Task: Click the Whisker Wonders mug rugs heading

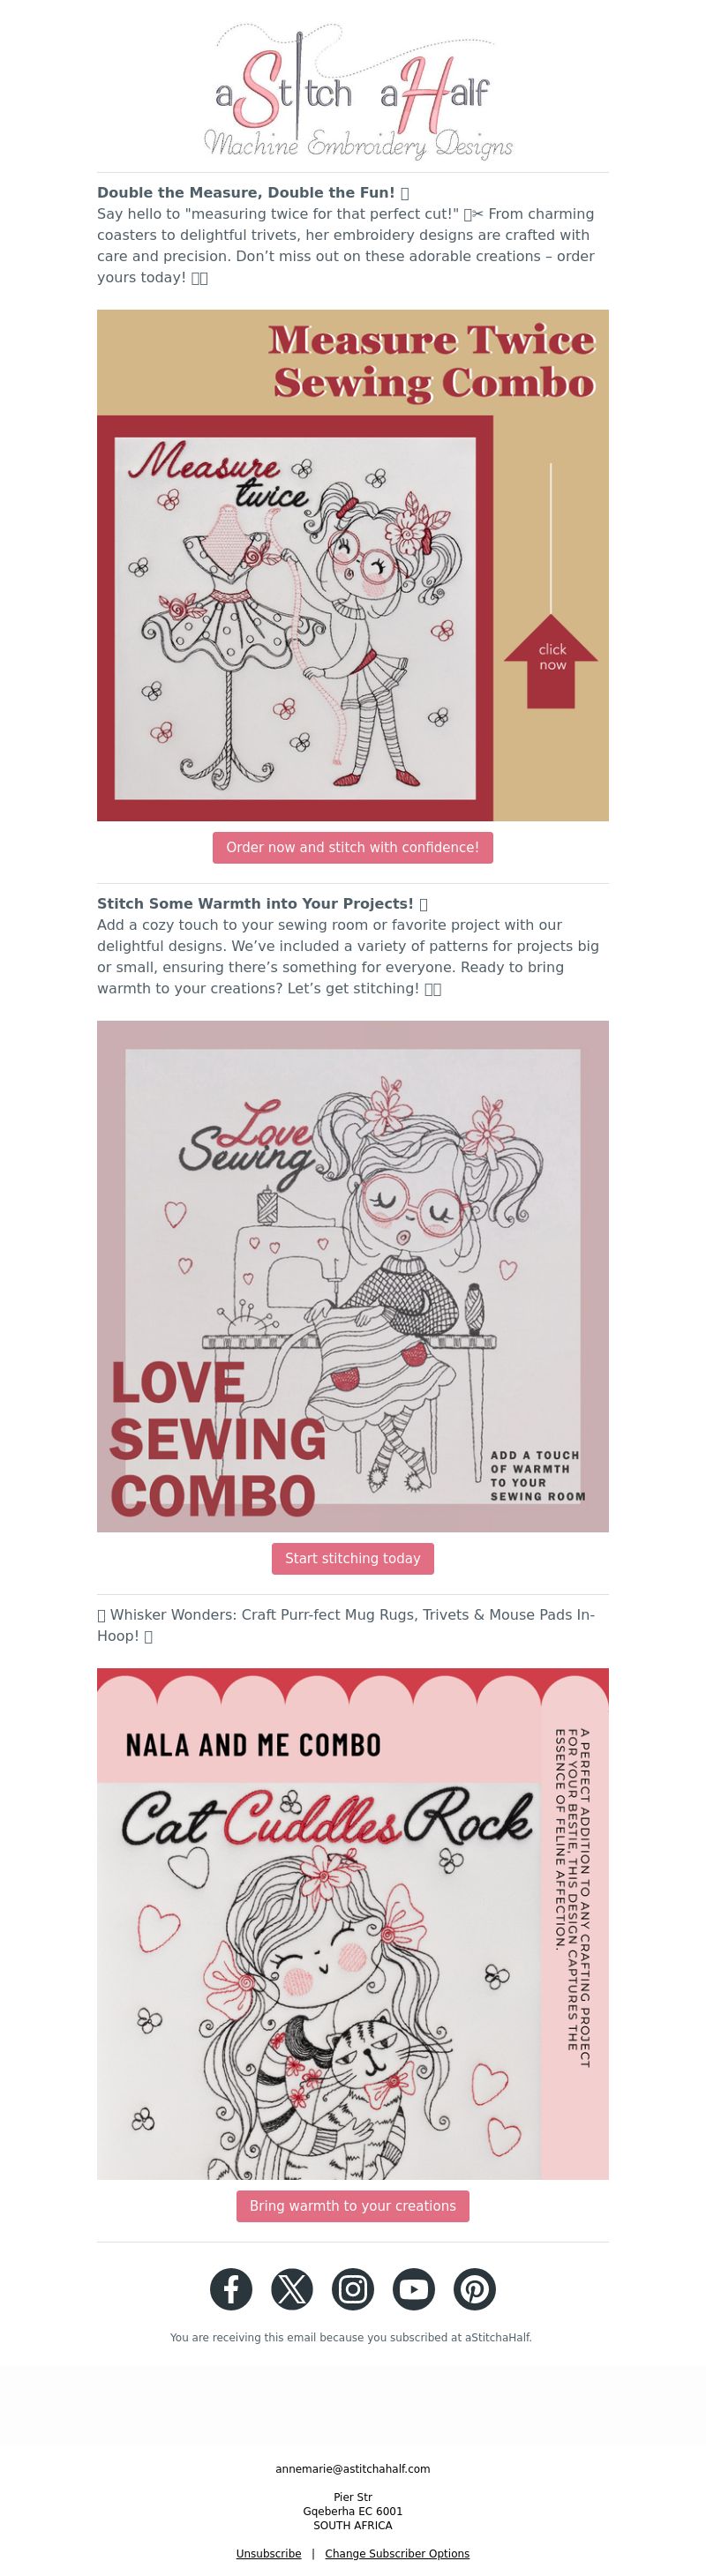Action: pos(347,1625)
